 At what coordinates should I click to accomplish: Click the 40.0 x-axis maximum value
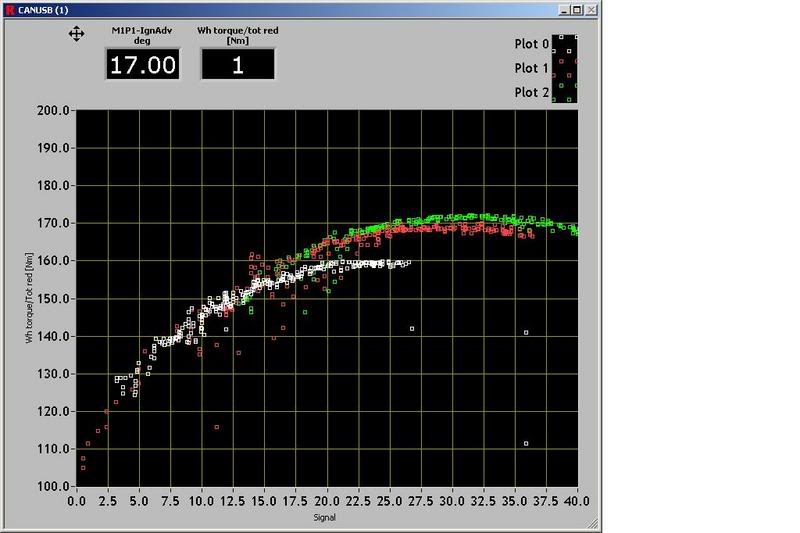[577, 500]
